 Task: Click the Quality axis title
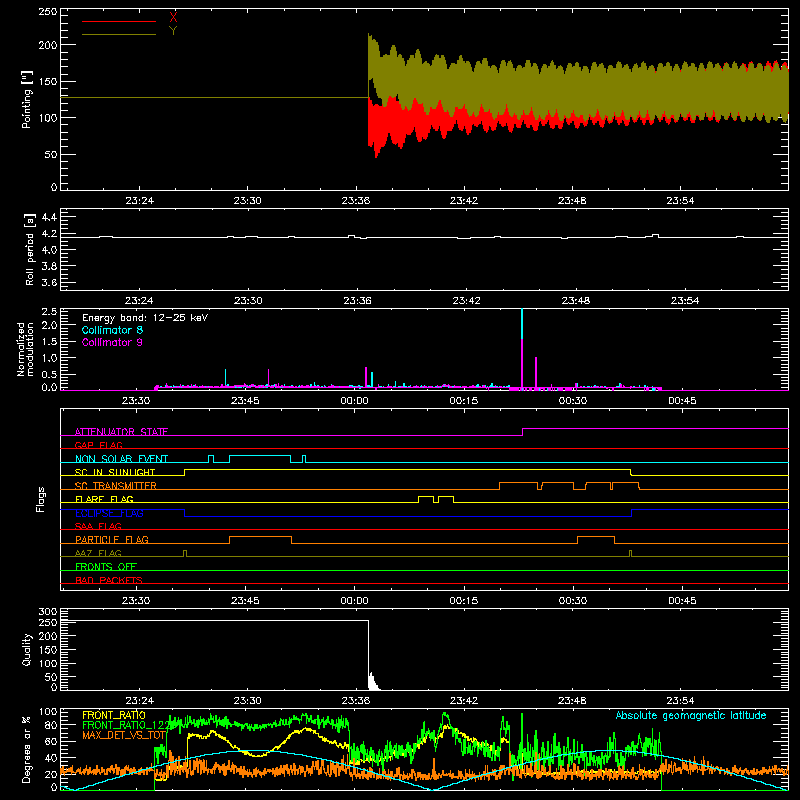pos(27,649)
